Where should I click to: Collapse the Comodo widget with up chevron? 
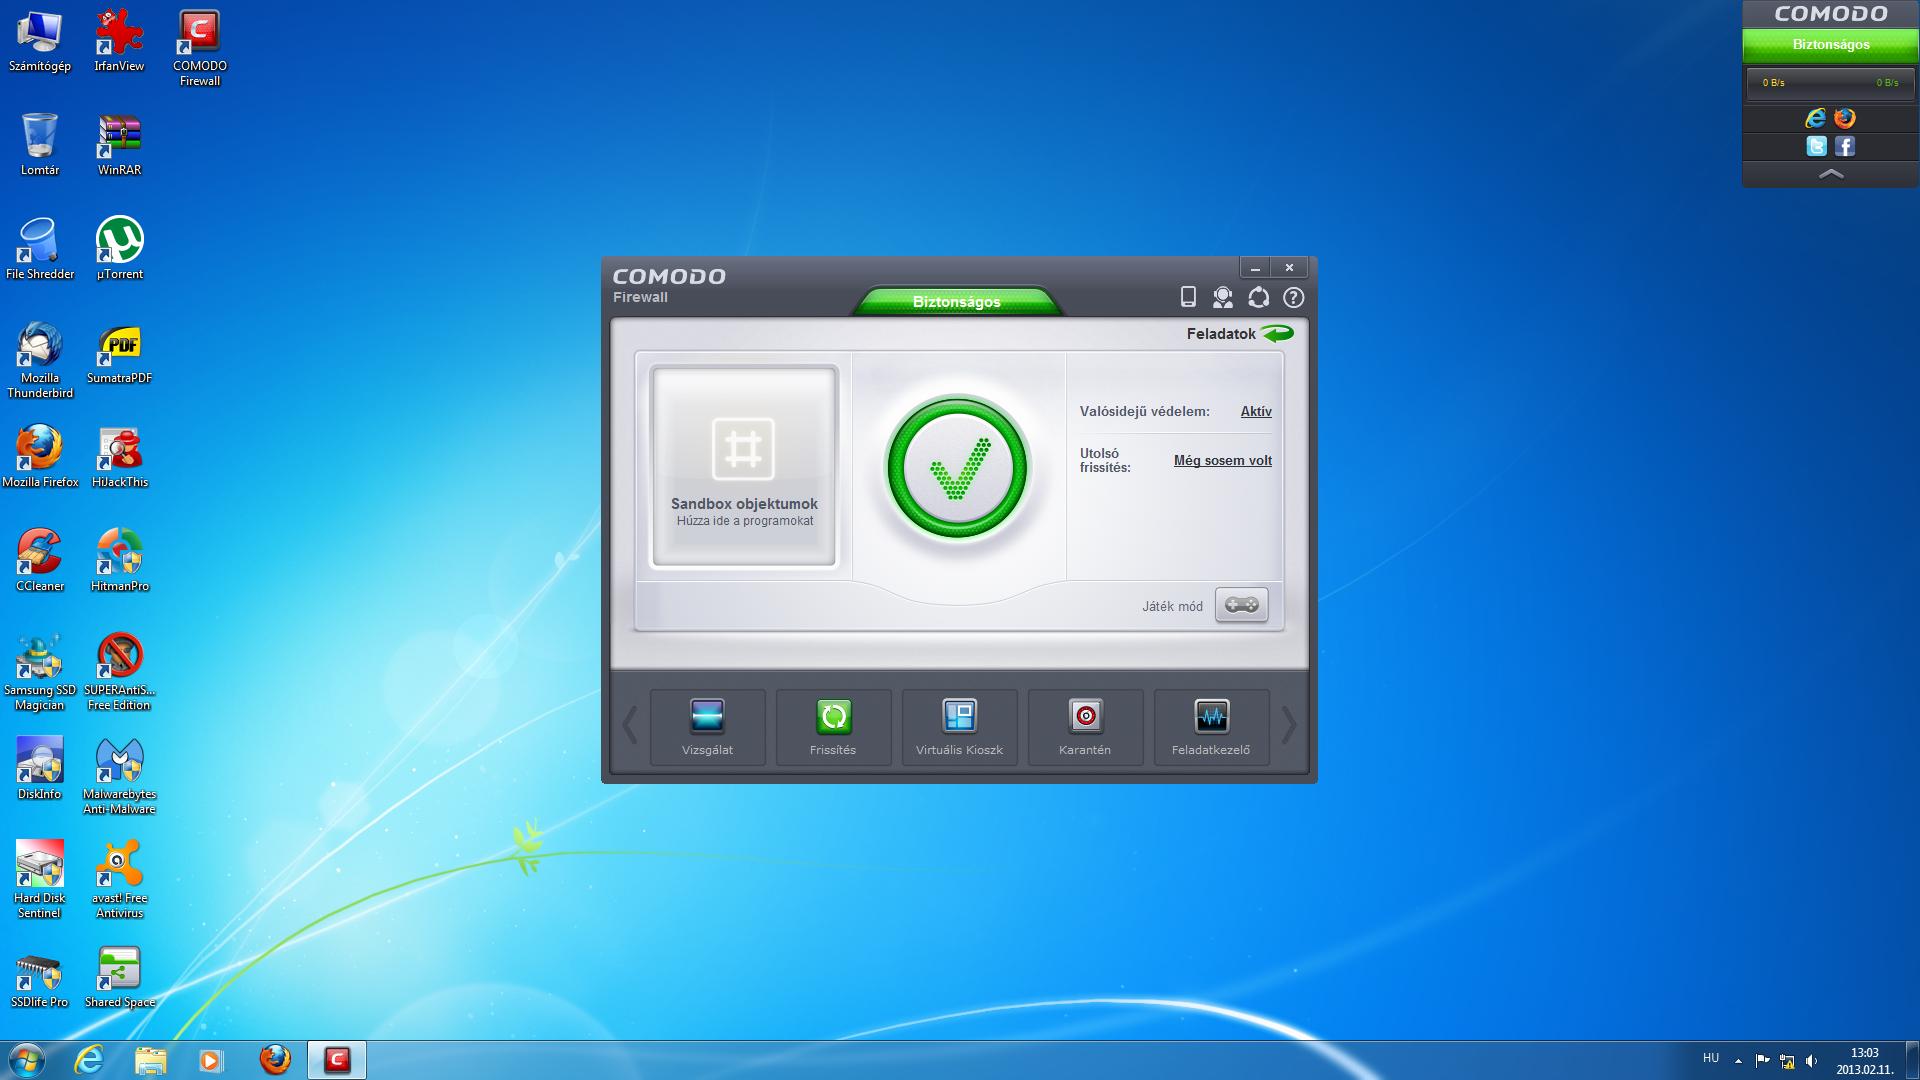tap(1831, 174)
